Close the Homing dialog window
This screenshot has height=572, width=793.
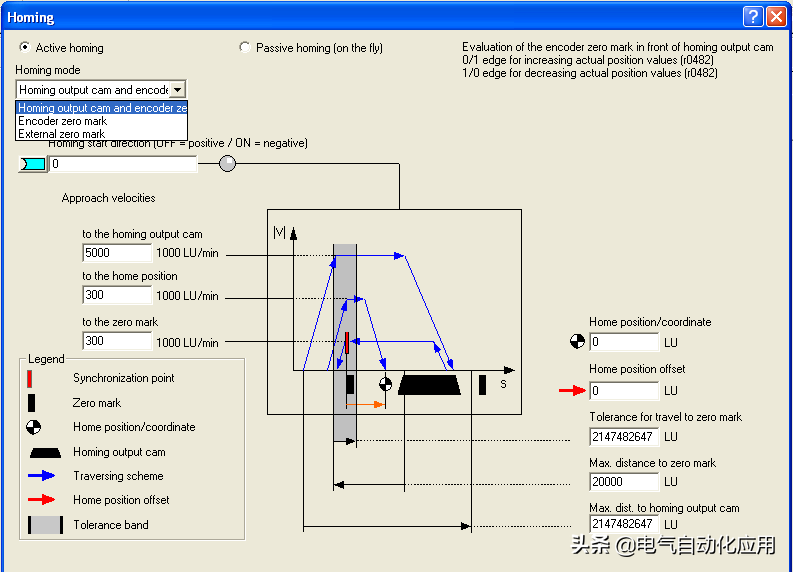click(x=776, y=17)
